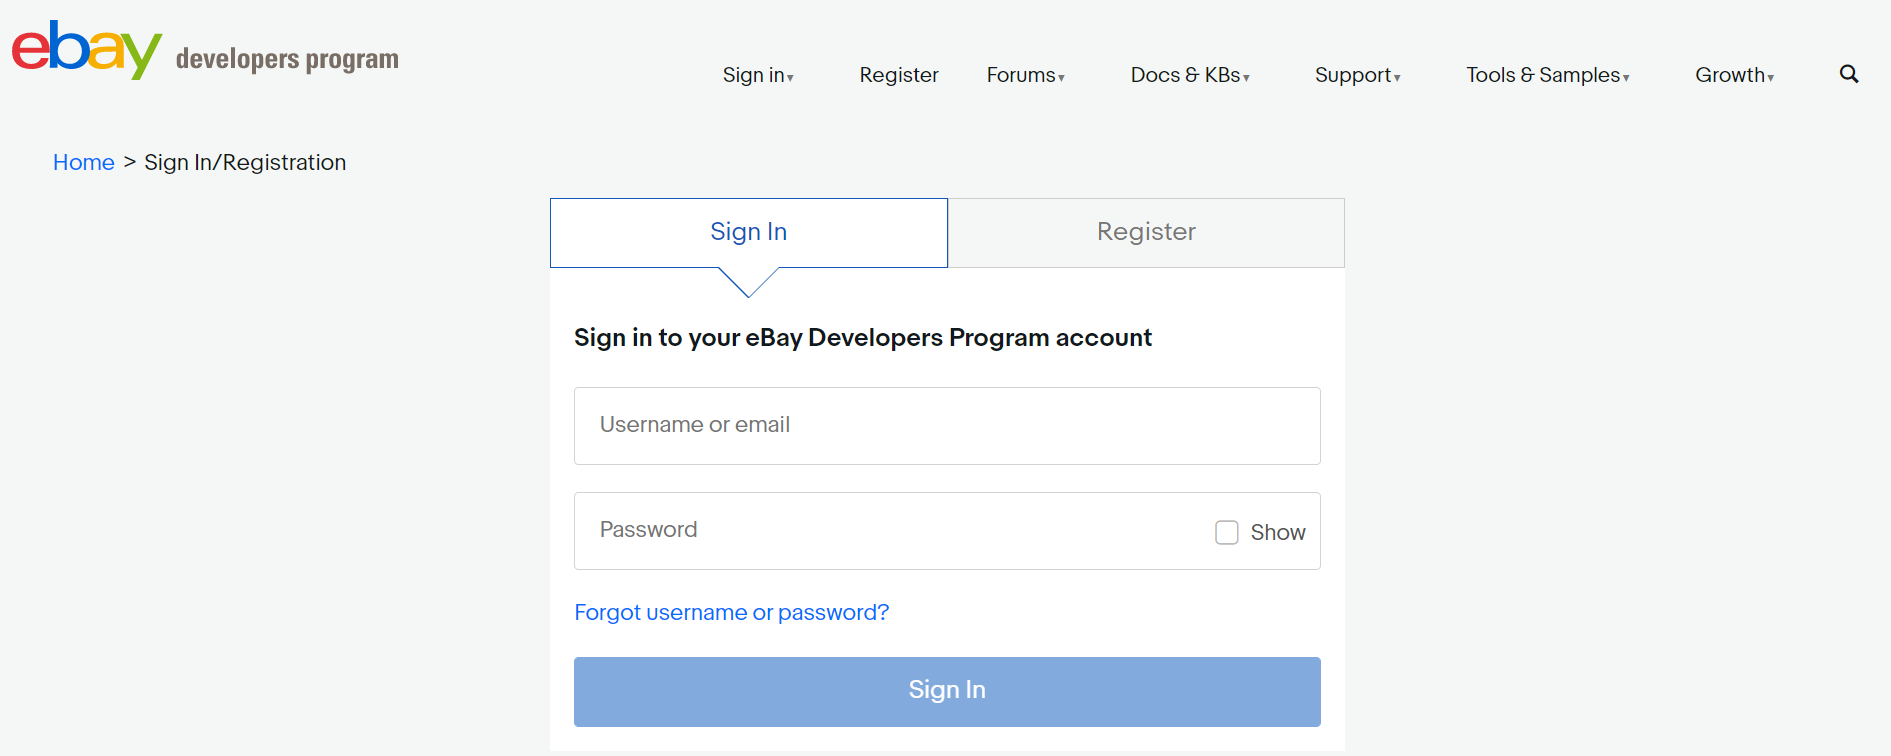Open the Forums dropdown menu
1891x756 pixels.
tap(1025, 75)
